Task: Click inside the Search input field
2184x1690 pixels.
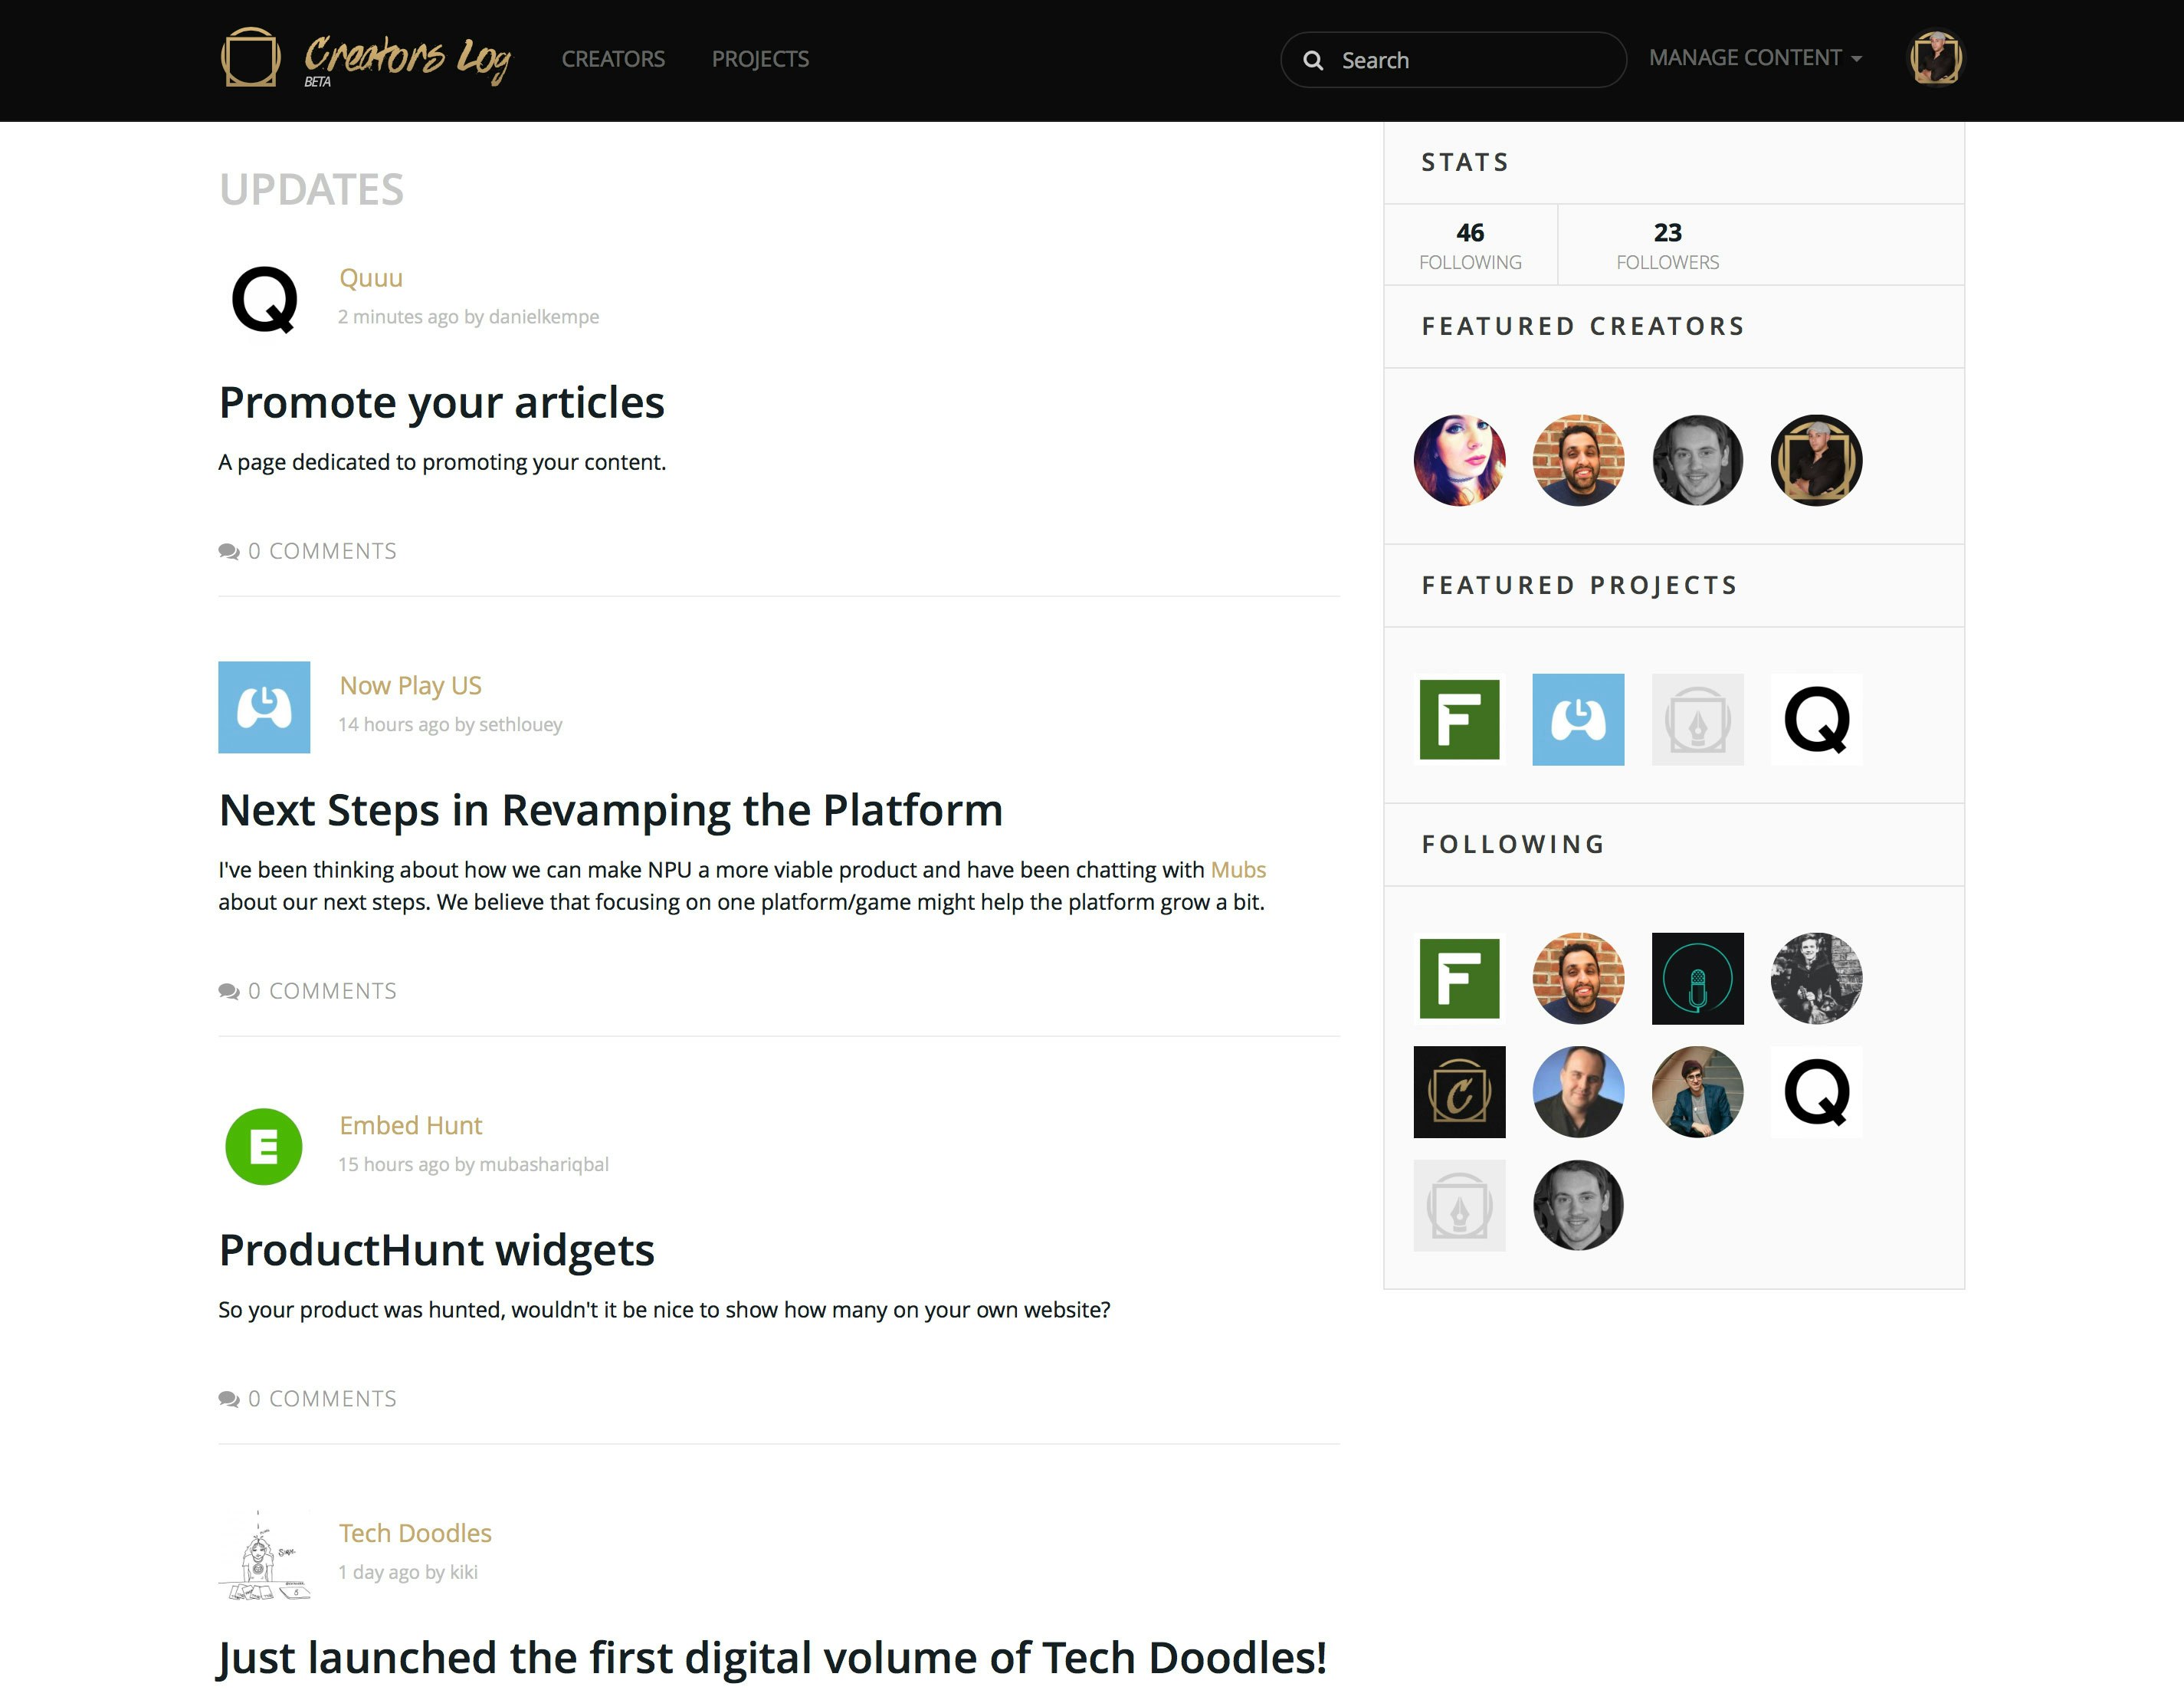Action: [x=1450, y=60]
